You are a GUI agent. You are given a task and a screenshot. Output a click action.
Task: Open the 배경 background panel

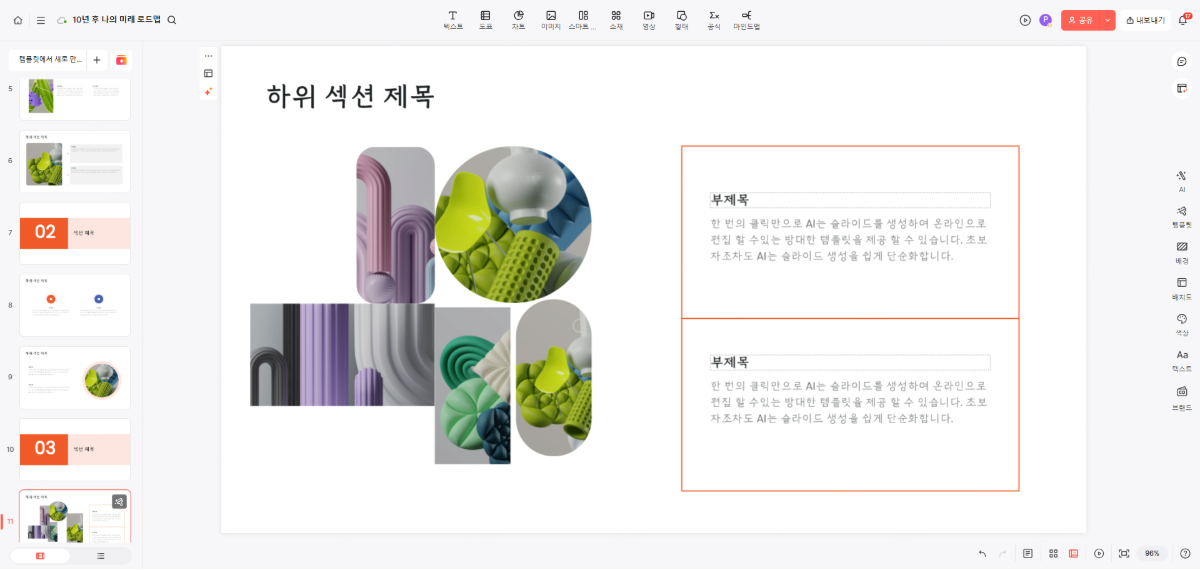[x=1182, y=252]
